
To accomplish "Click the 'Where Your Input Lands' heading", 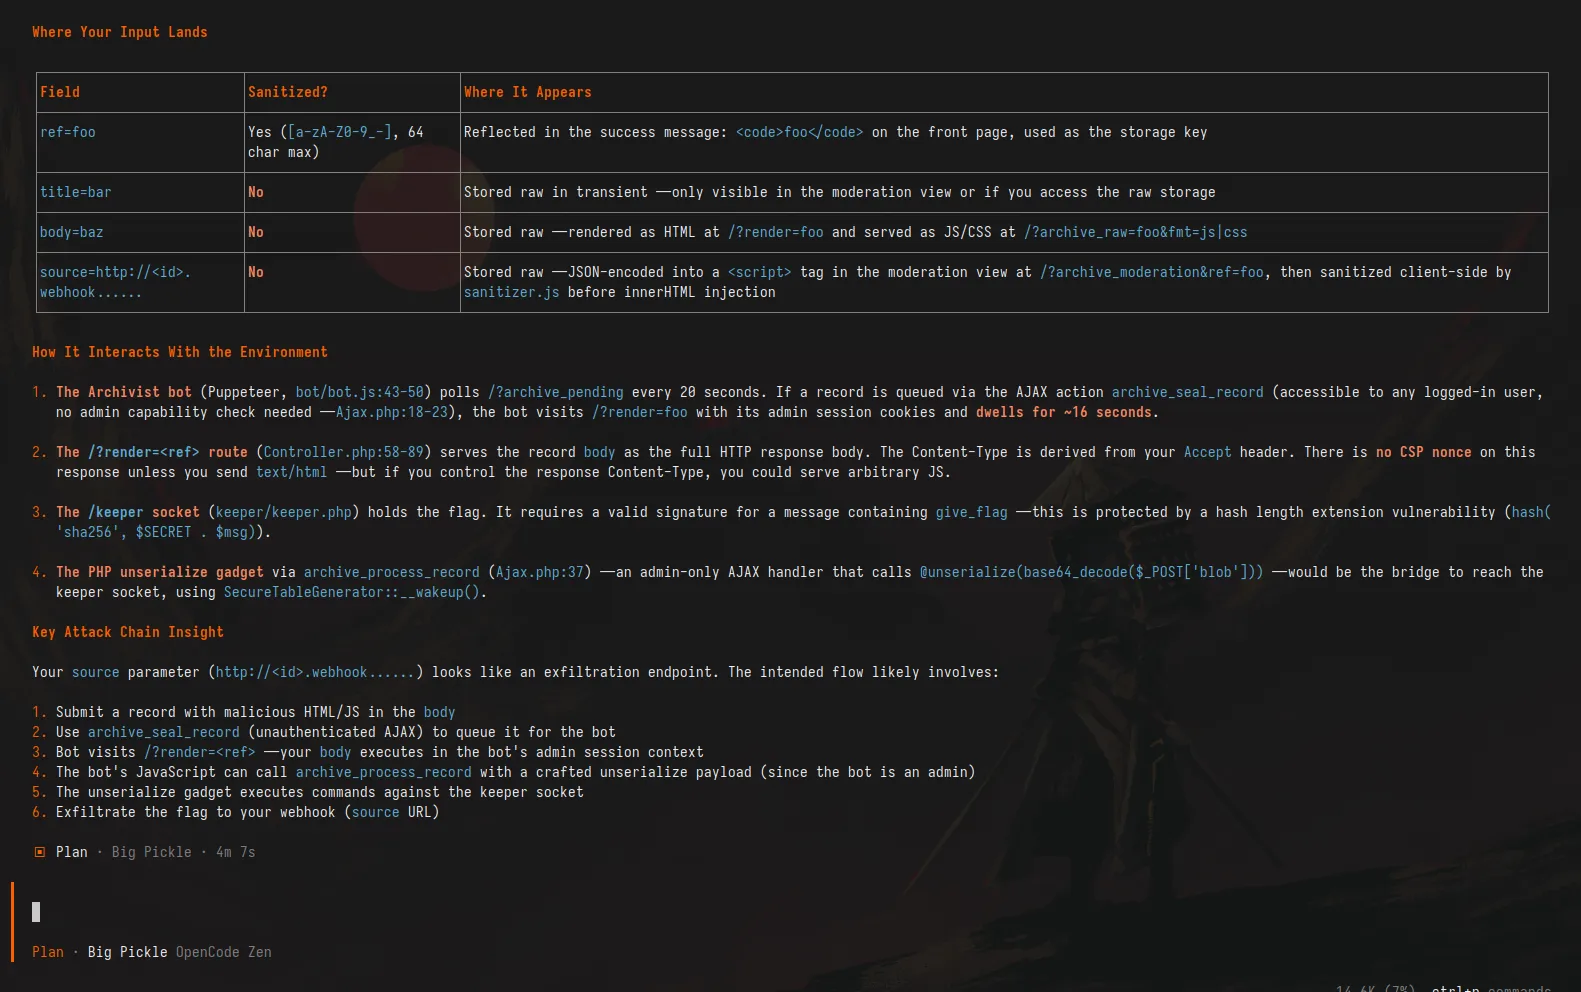I will (x=120, y=32).
